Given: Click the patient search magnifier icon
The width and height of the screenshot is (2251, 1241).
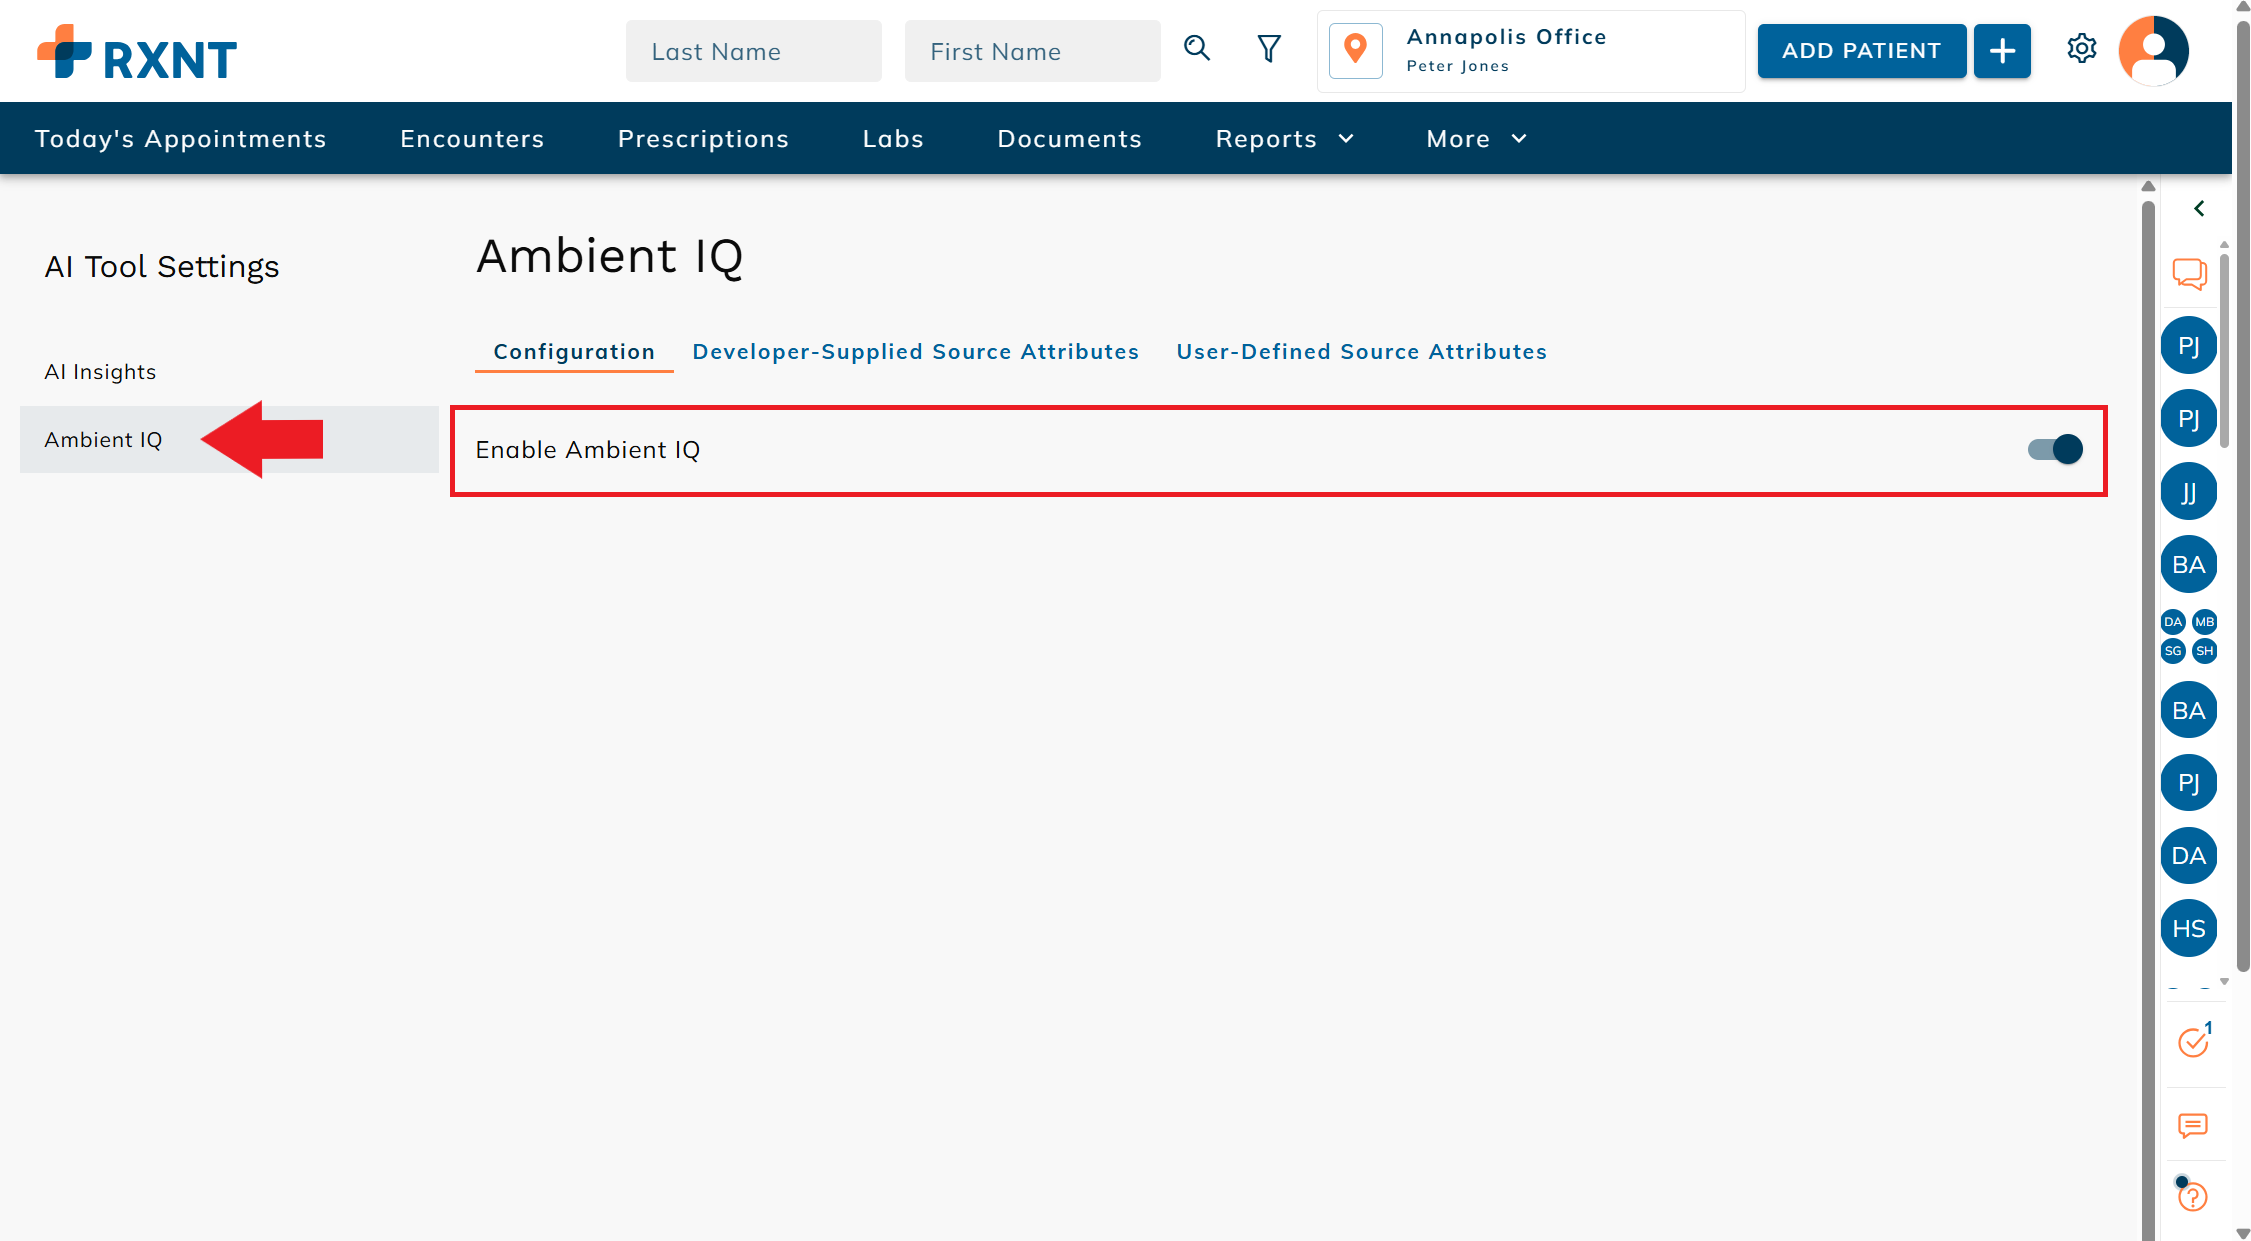Looking at the screenshot, I should [x=1197, y=49].
